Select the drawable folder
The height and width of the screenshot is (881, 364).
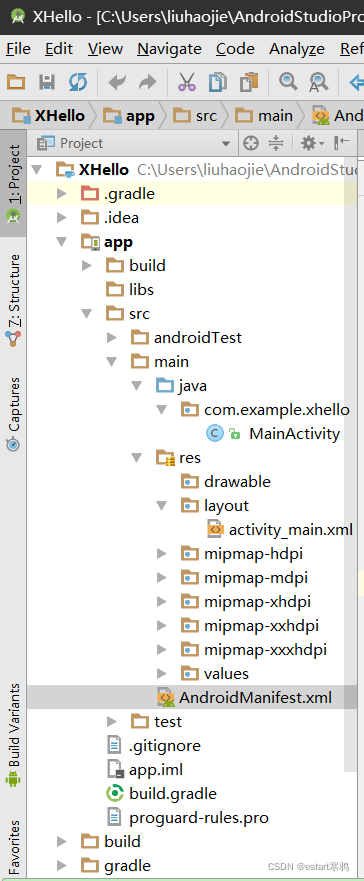click(x=237, y=482)
